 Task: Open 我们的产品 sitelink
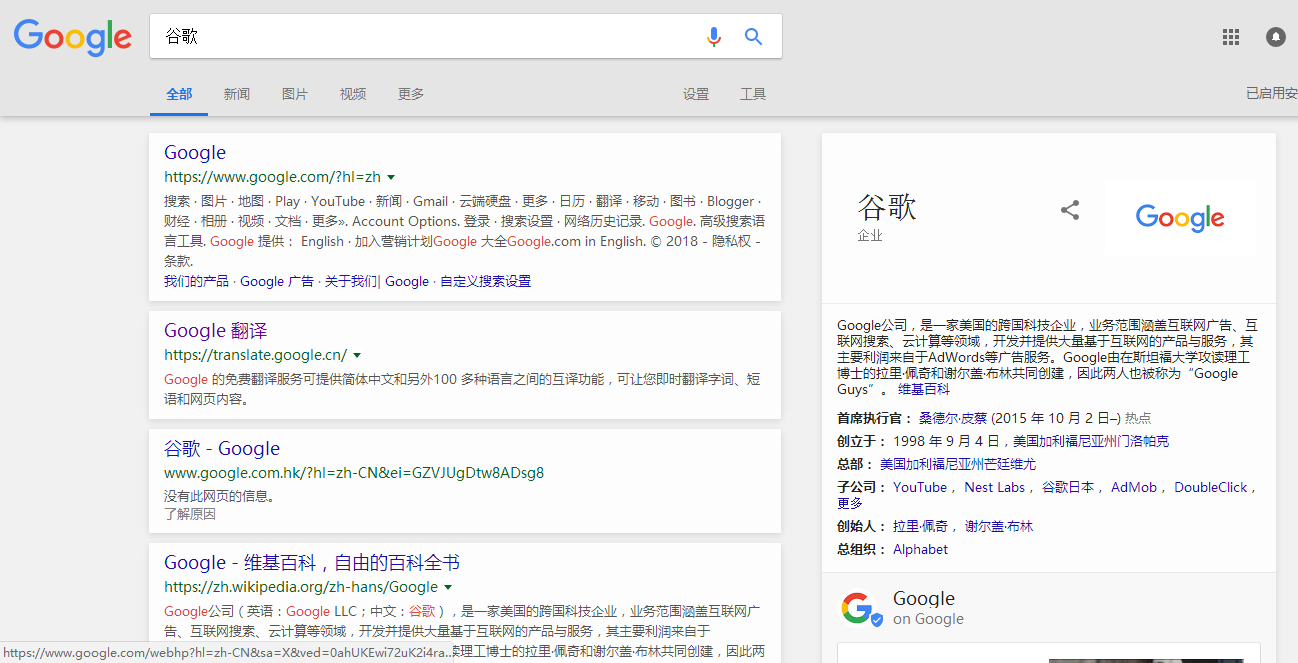point(196,281)
